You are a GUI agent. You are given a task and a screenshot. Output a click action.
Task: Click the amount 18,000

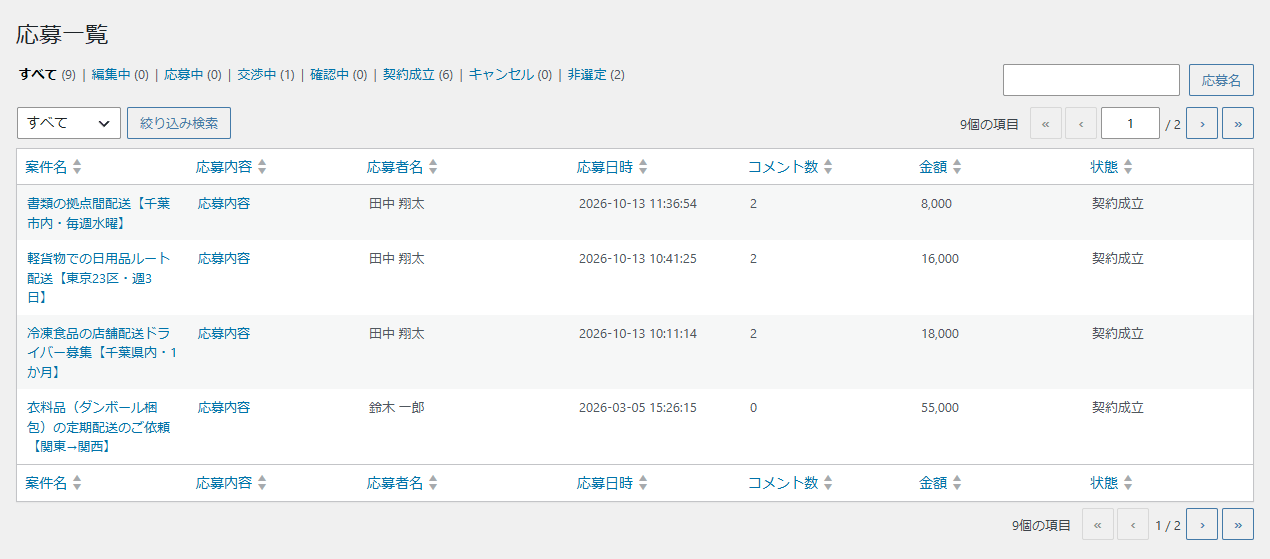(940, 333)
